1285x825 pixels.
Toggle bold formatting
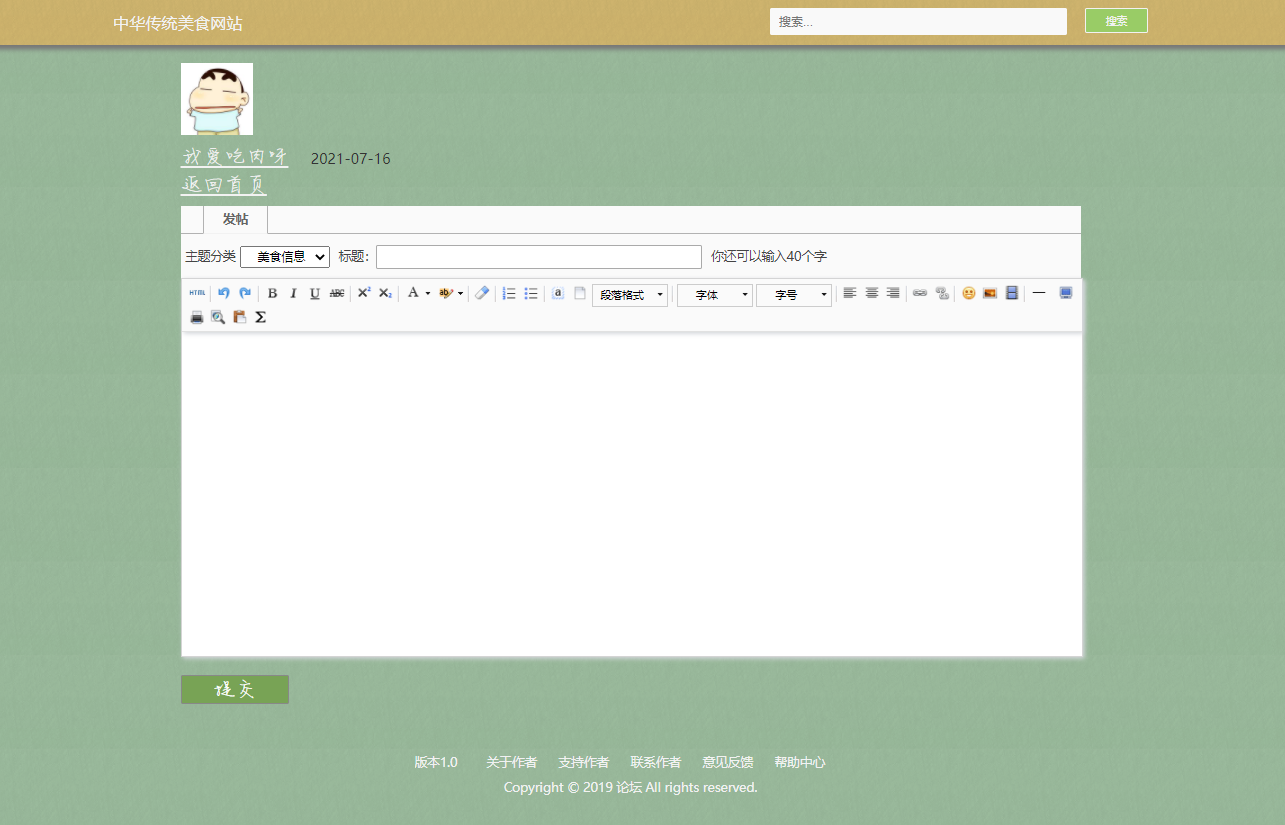pyautogui.click(x=272, y=293)
